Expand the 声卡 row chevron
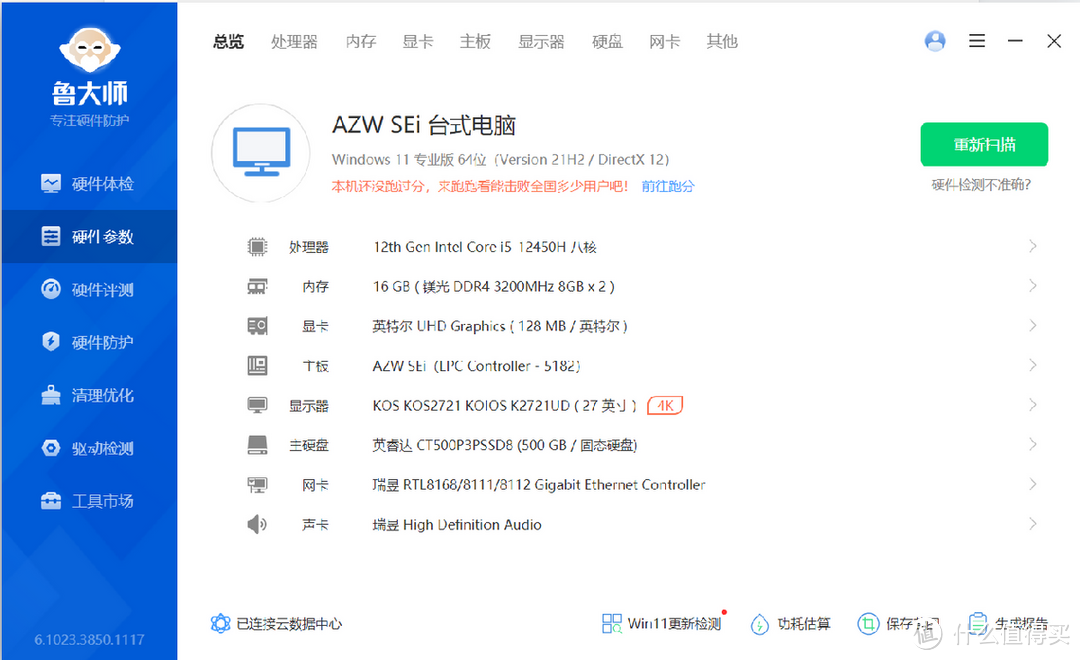This screenshot has width=1080, height=660. pyautogui.click(x=1032, y=524)
